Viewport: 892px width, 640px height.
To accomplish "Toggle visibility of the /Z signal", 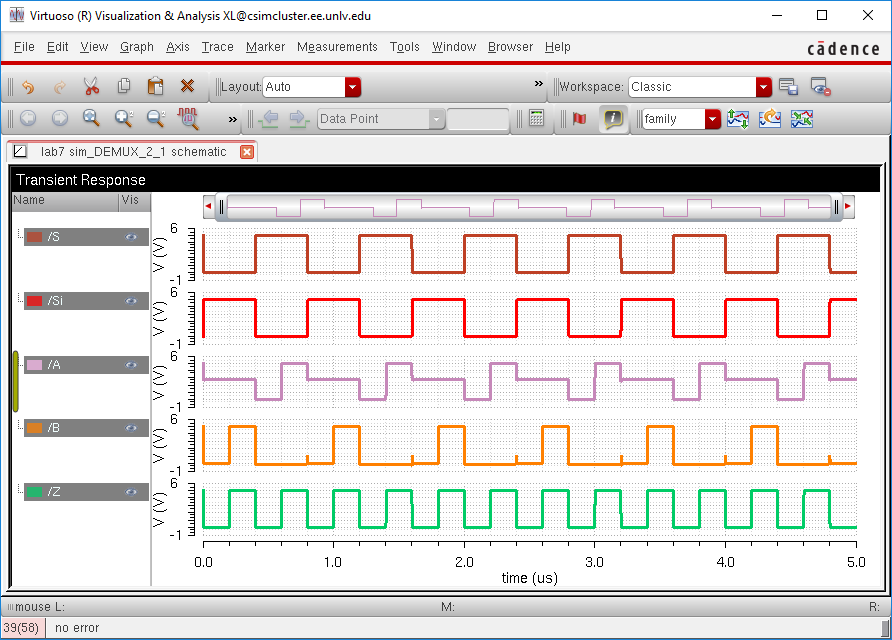I will (131, 492).
